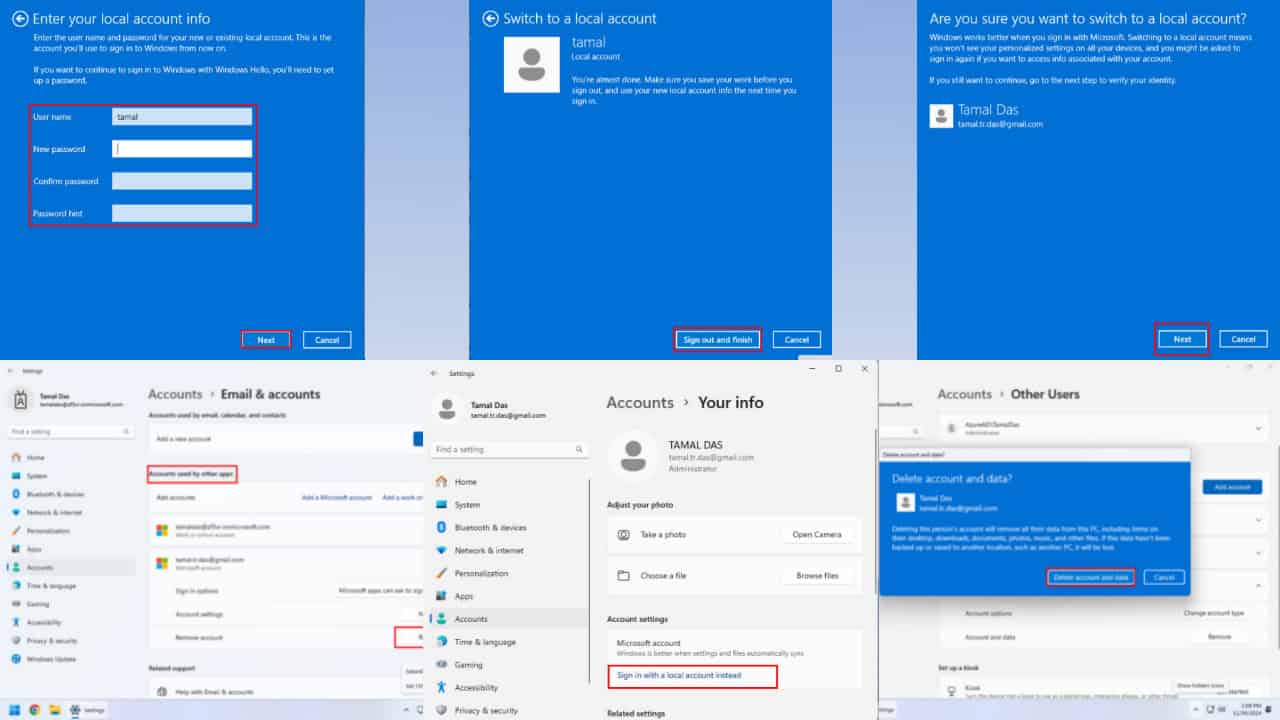Screen dimensions: 1280x720
Task: Select Privacy & security in Email & accounts sidebar
Action: click(52, 640)
